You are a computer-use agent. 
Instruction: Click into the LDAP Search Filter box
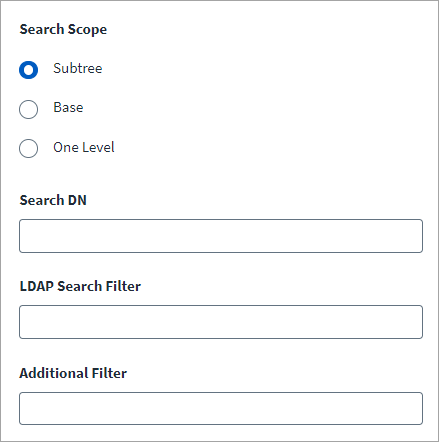point(221,322)
